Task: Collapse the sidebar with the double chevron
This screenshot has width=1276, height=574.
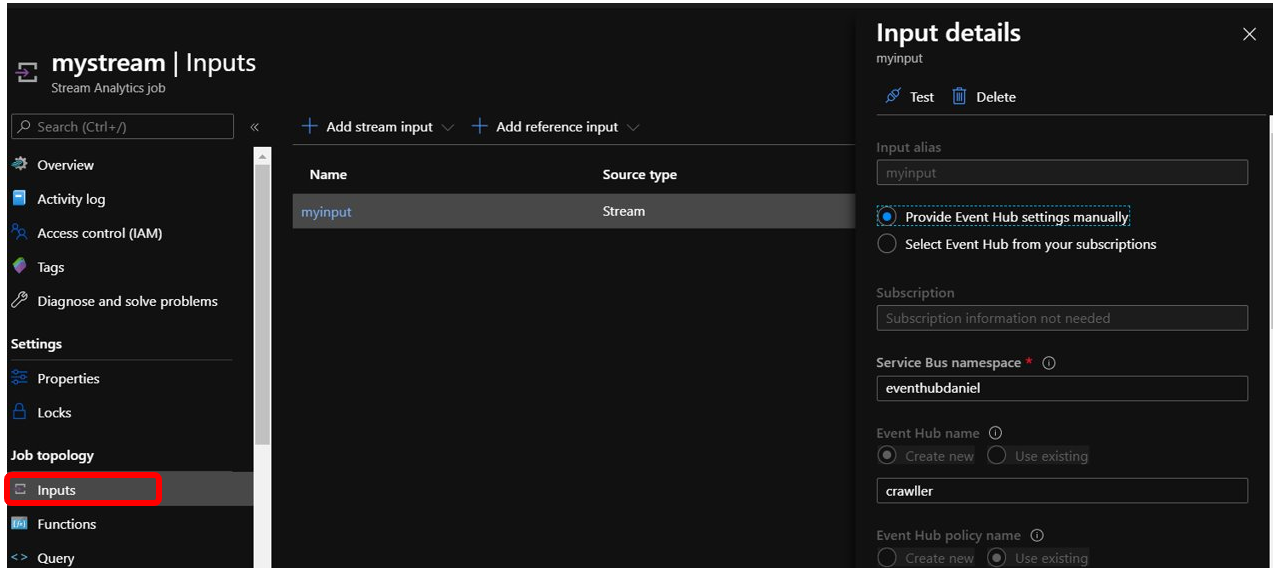Action: pyautogui.click(x=255, y=127)
